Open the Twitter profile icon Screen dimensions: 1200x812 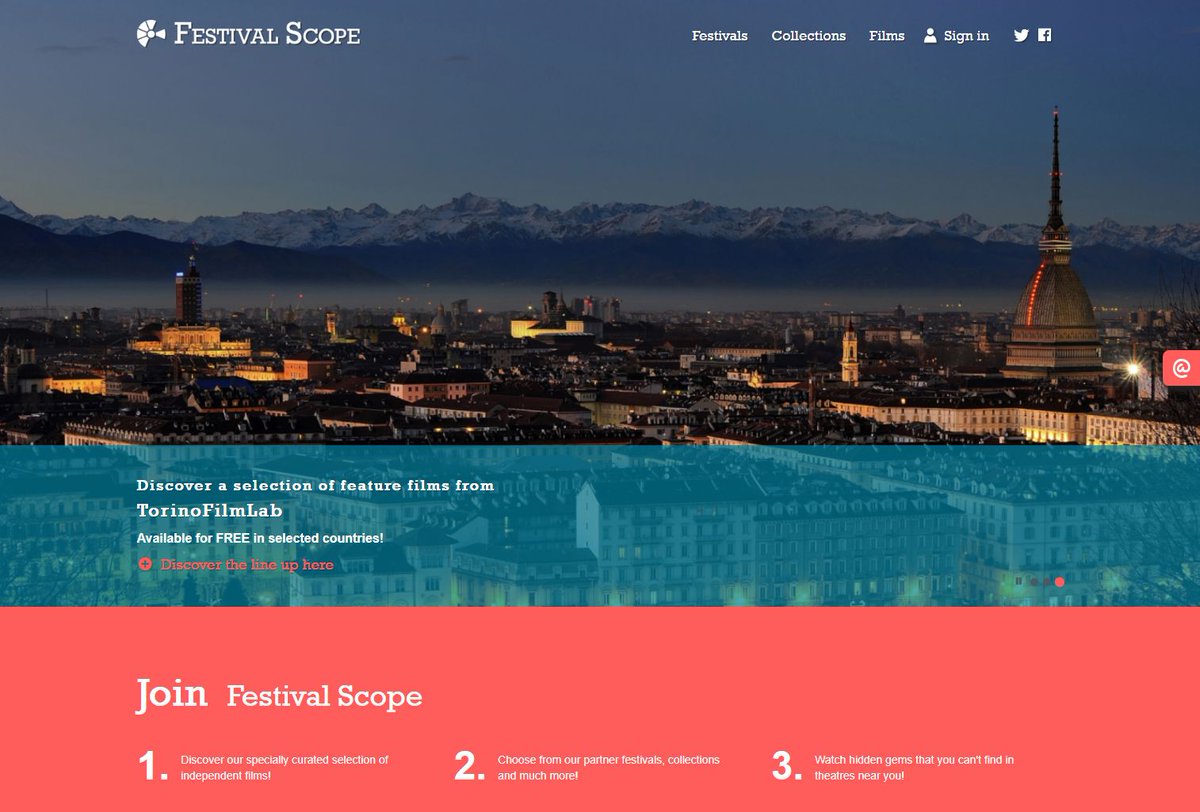[x=1021, y=35]
